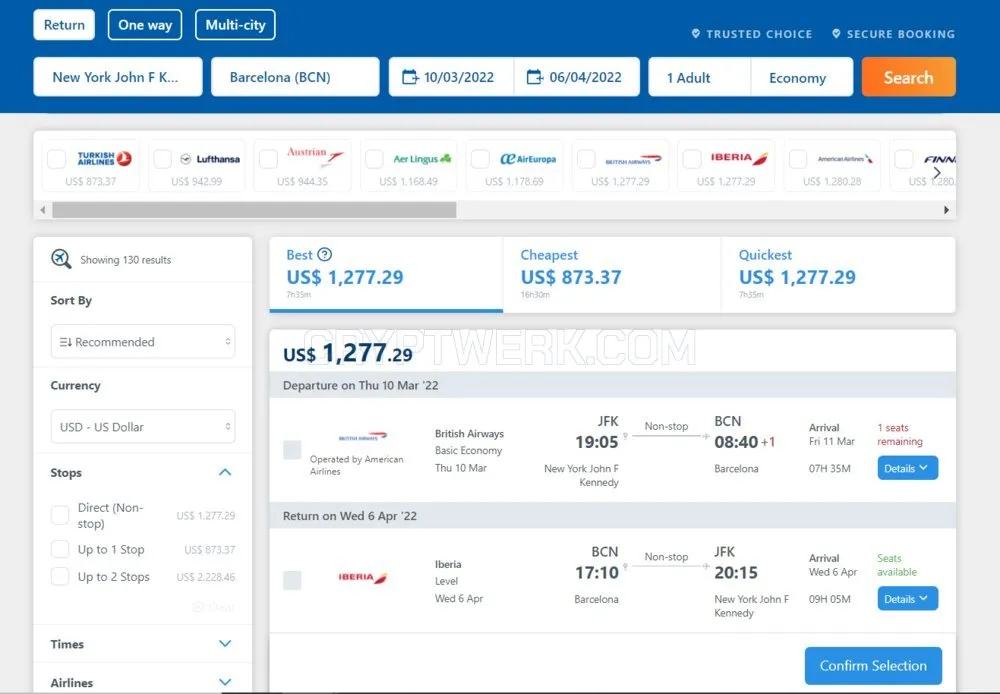Click the return date calendar icon
The height and width of the screenshot is (694, 1000).
point(534,77)
